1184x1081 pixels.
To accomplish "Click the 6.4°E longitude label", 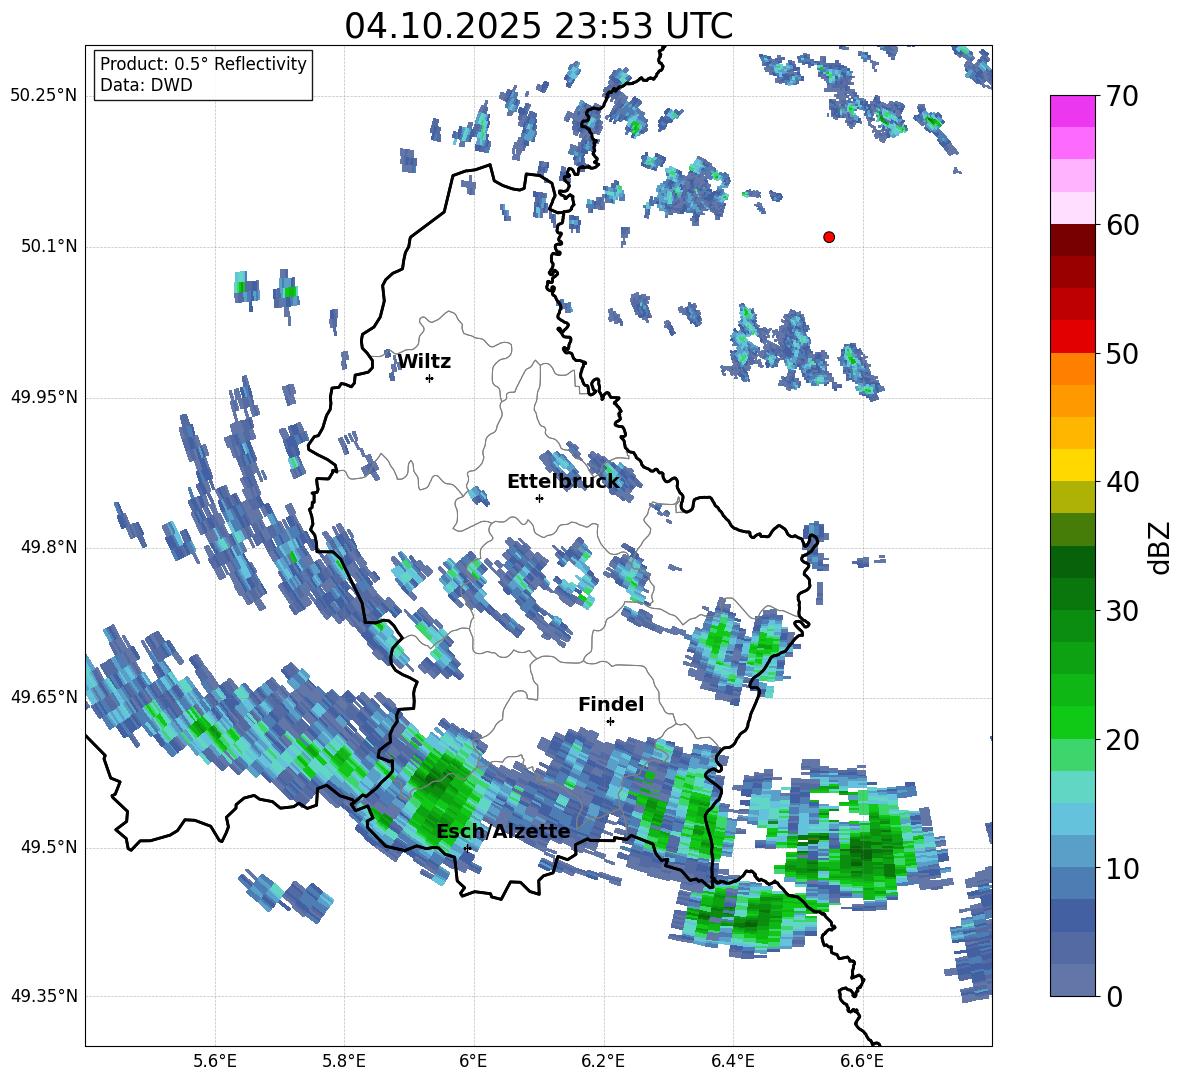I will (x=733, y=1062).
